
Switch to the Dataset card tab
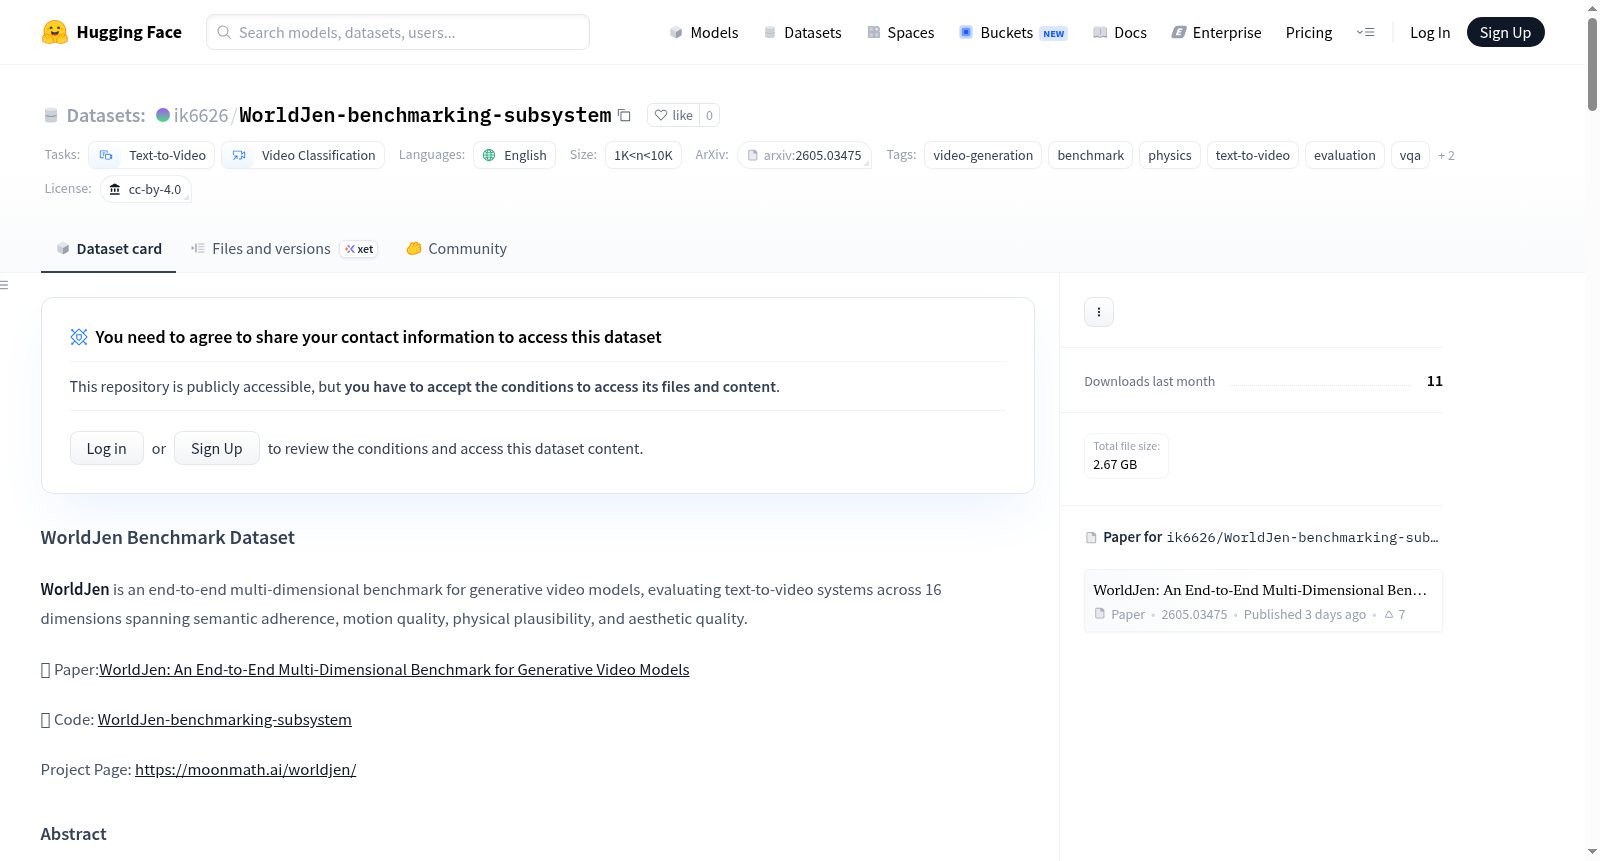pos(109,249)
